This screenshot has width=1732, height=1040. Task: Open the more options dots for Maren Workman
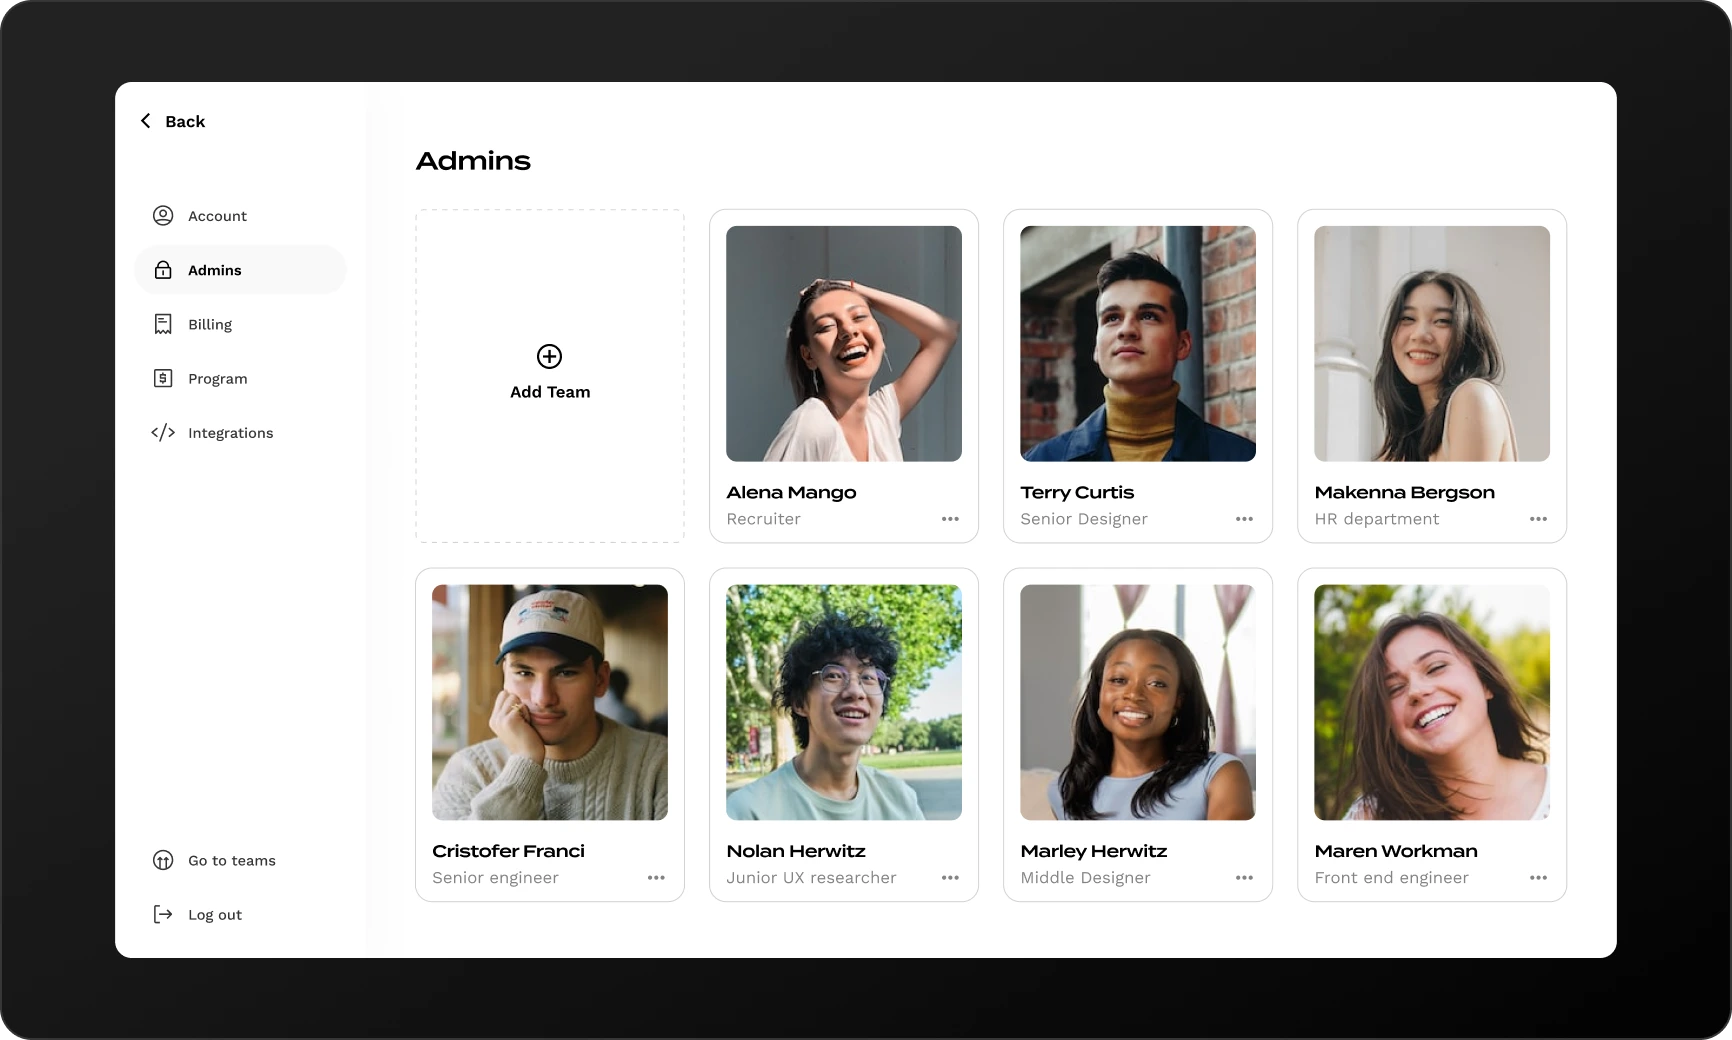(1538, 878)
